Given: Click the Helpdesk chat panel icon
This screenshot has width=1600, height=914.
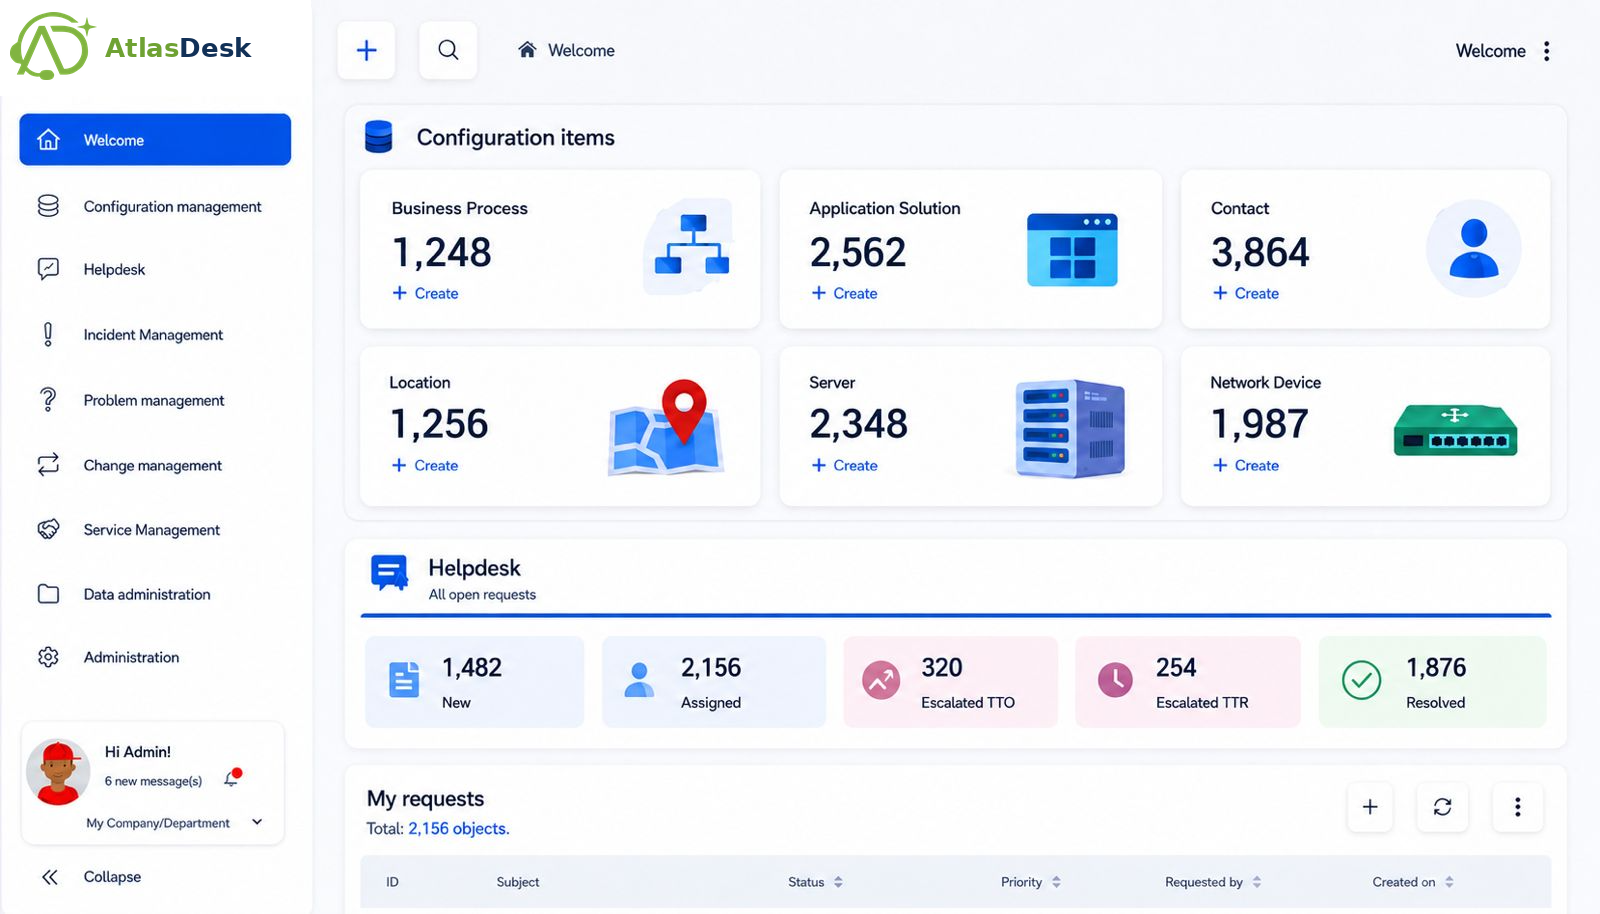Looking at the screenshot, I should point(389,572).
